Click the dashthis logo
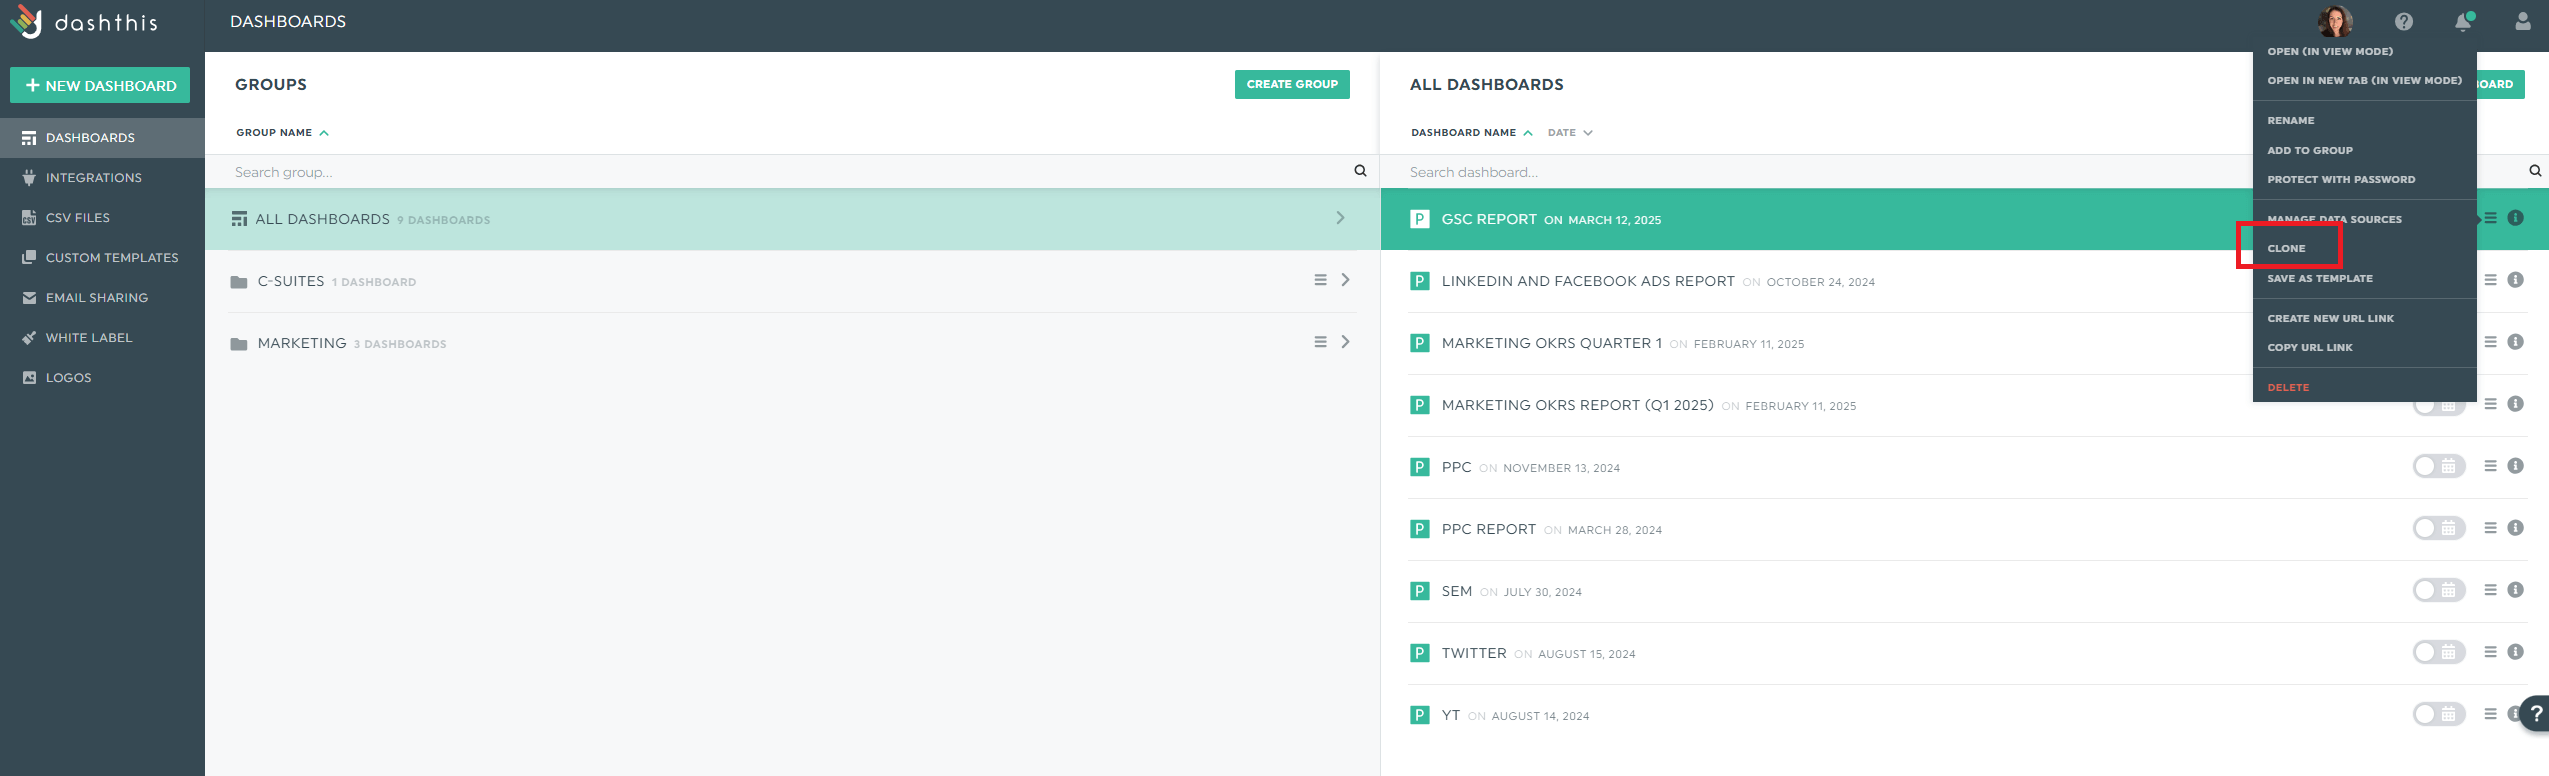 click(x=84, y=22)
